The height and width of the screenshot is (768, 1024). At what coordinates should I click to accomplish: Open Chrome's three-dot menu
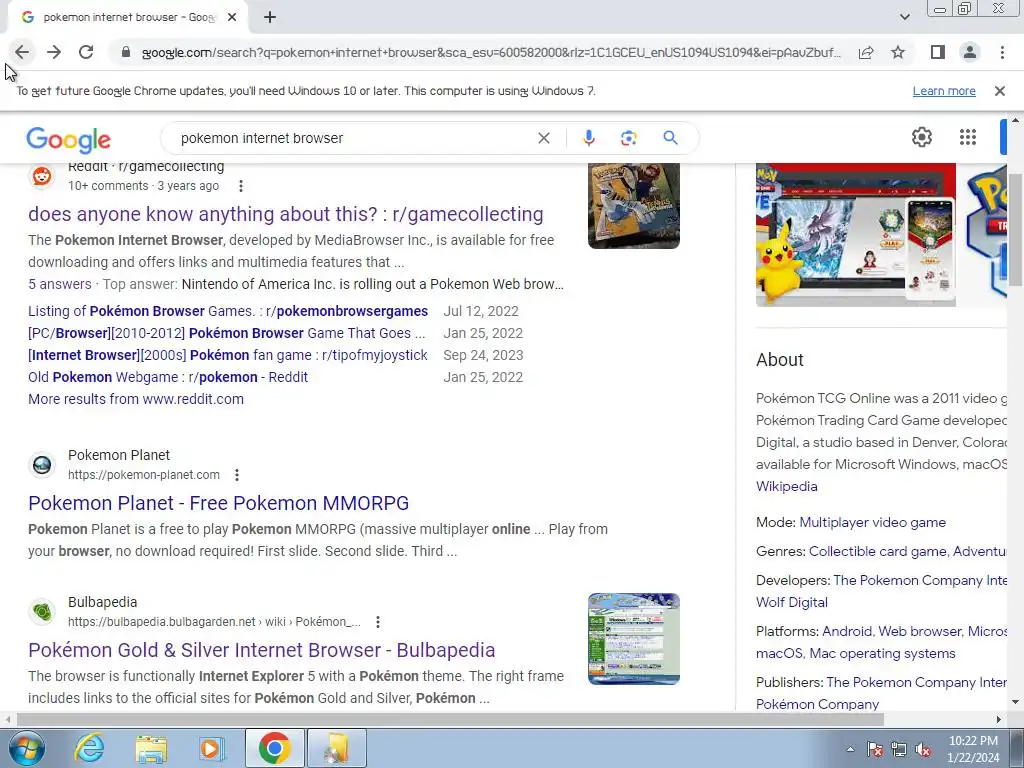(1002, 52)
